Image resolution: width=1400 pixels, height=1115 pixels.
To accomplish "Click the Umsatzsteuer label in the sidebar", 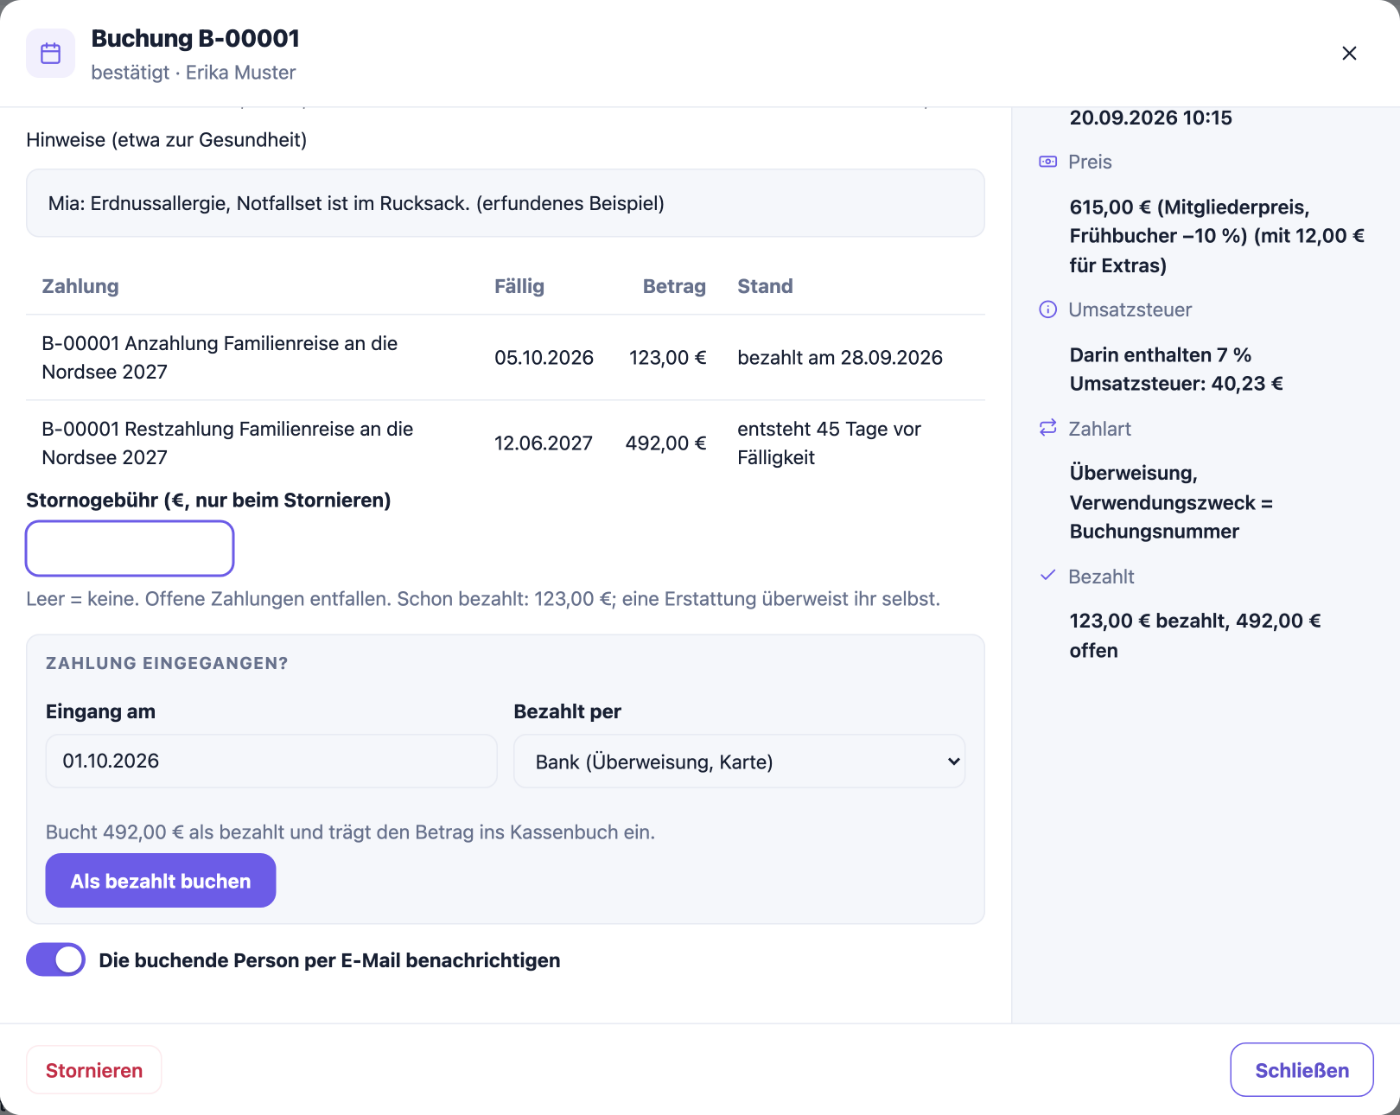I will click(1130, 310).
